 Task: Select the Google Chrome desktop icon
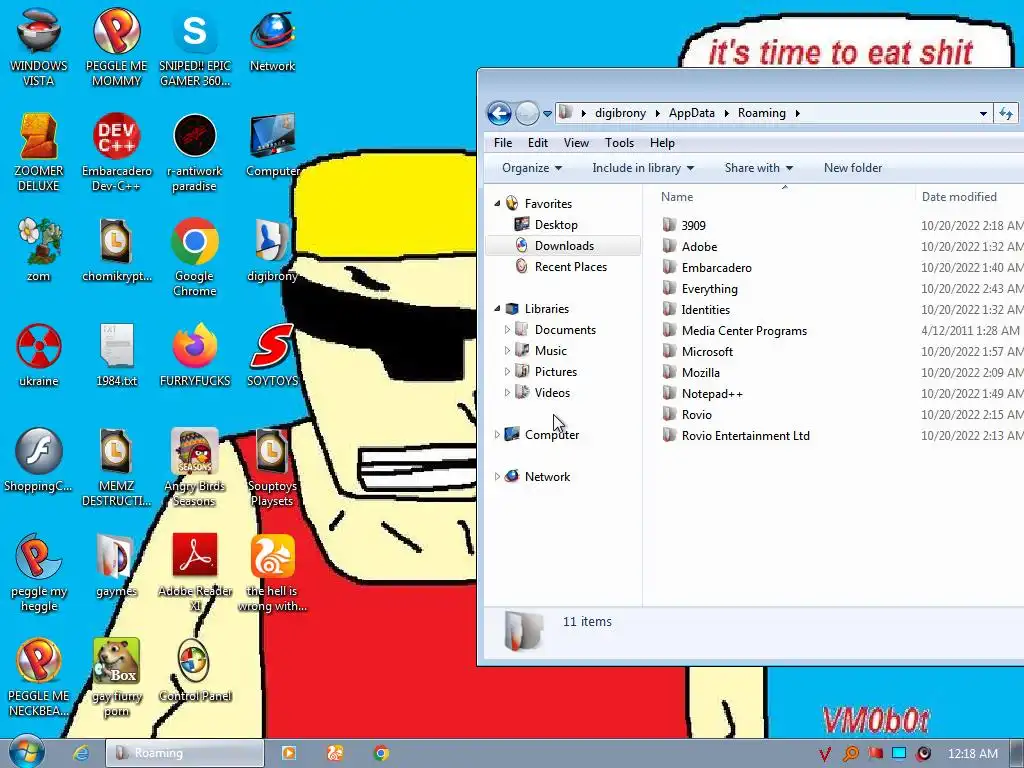point(195,257)
